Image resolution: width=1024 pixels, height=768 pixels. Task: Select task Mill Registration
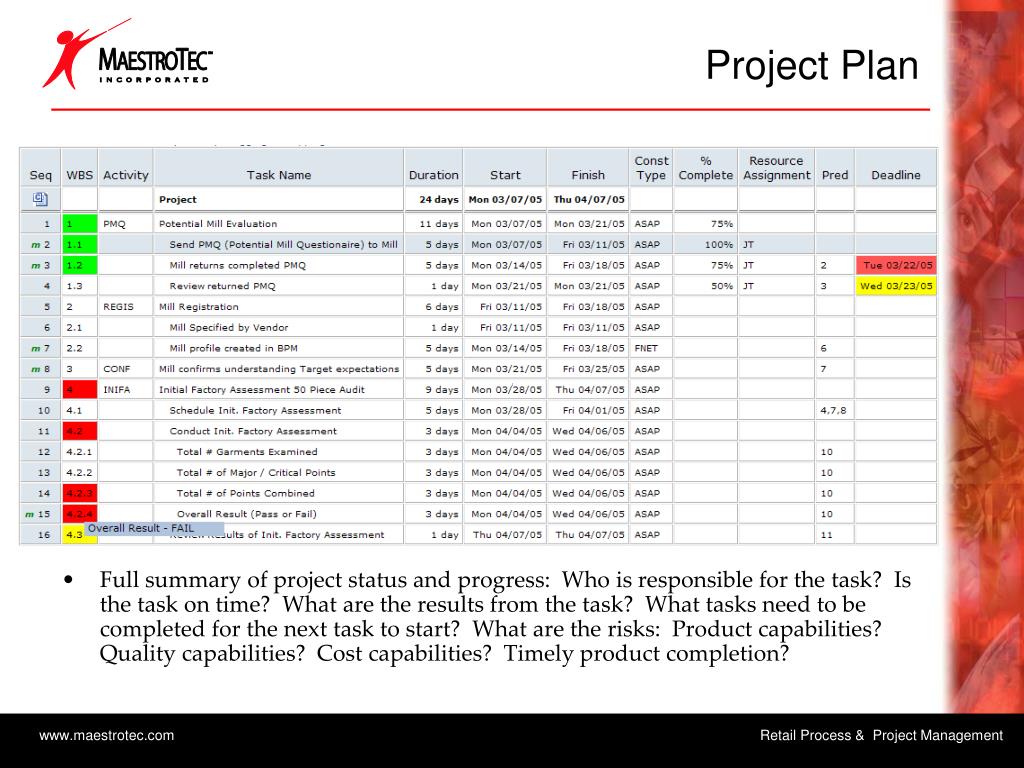pyautogui.click(x=199, y=306)
